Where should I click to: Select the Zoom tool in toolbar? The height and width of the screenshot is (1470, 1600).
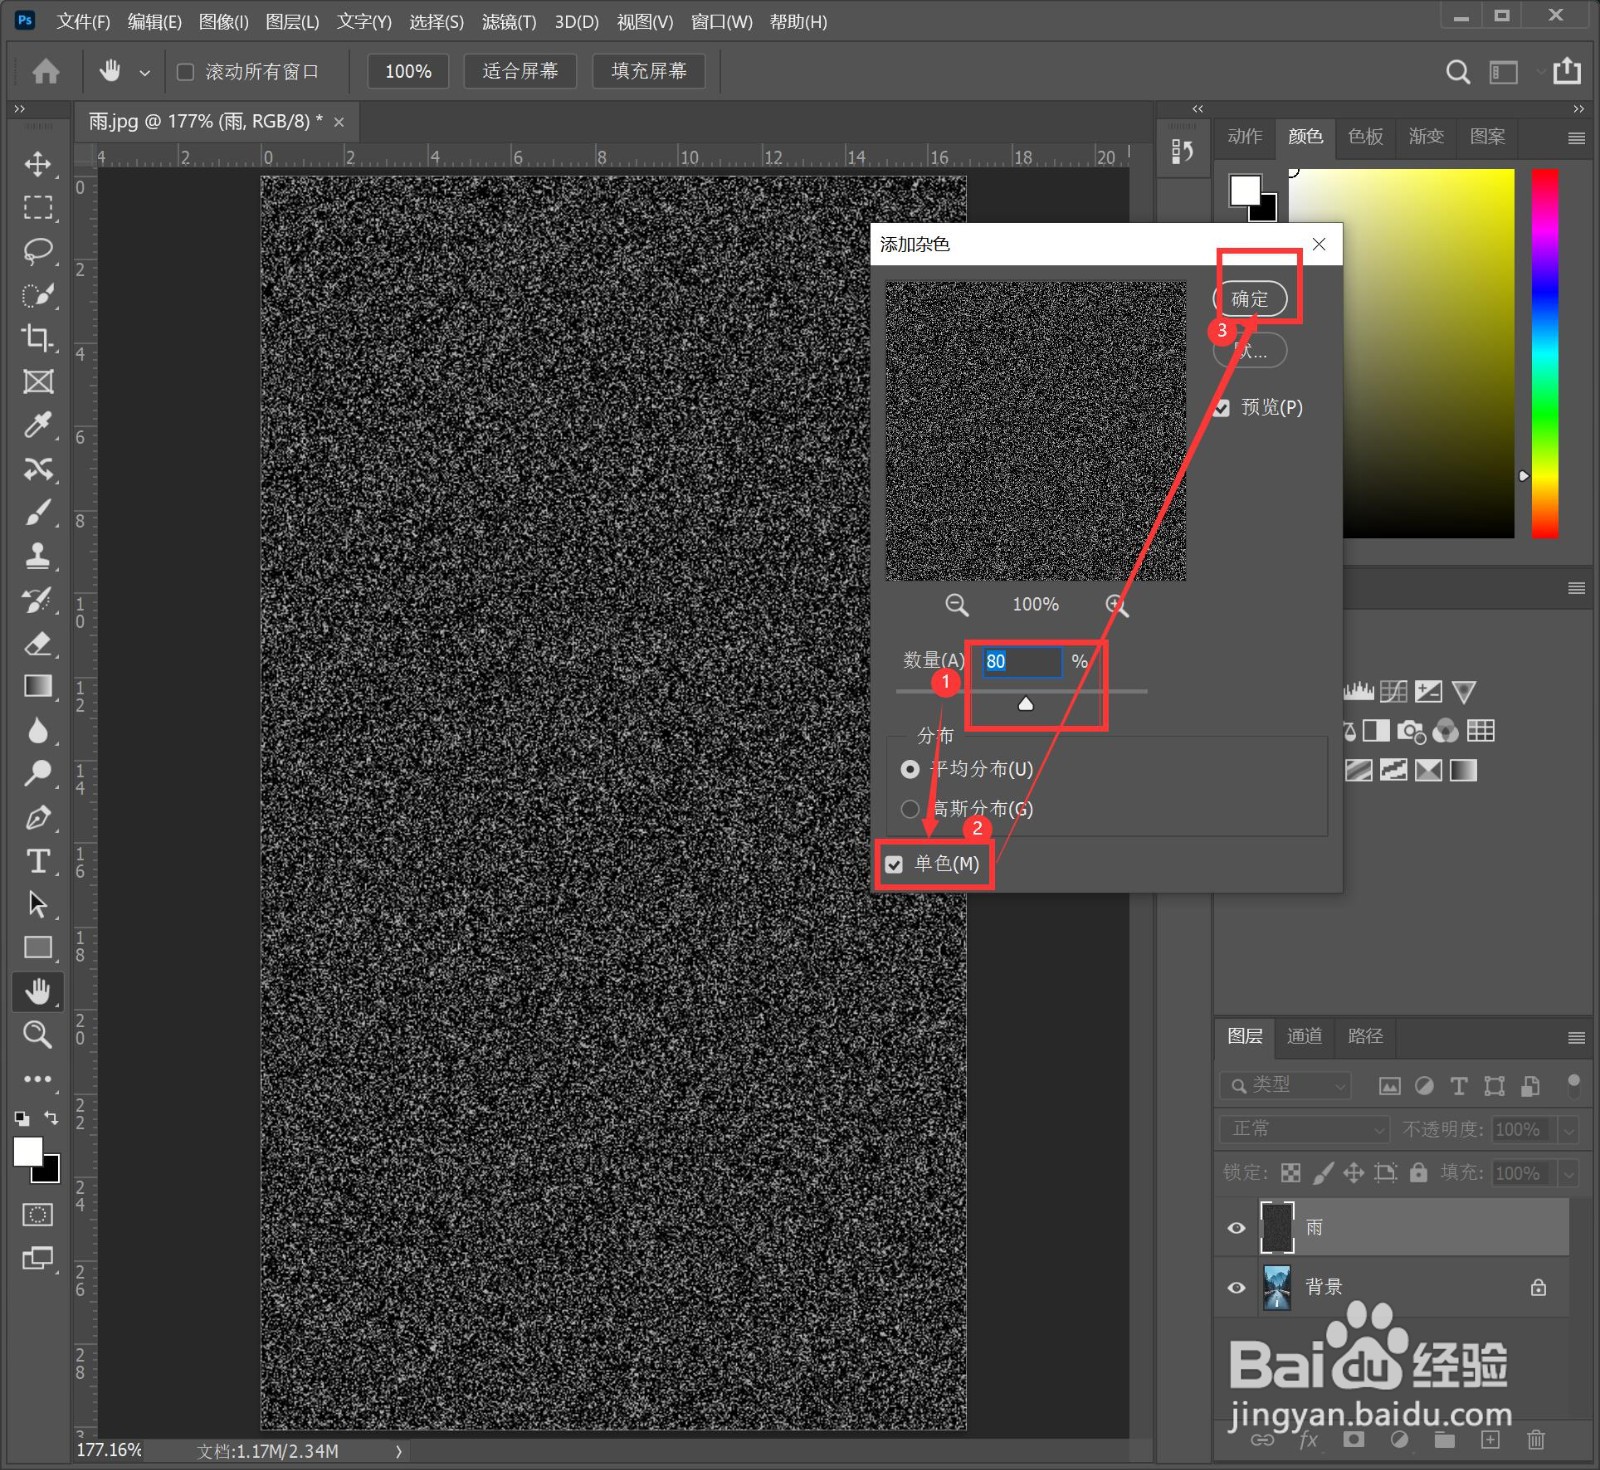click(38, 1034)
